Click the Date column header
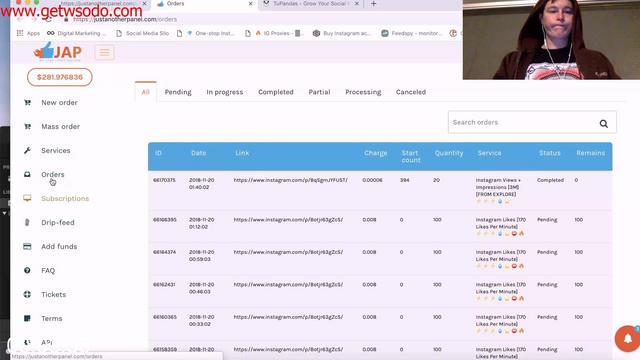Viewport: 640px width, 360px height. (x=198, y=153)
